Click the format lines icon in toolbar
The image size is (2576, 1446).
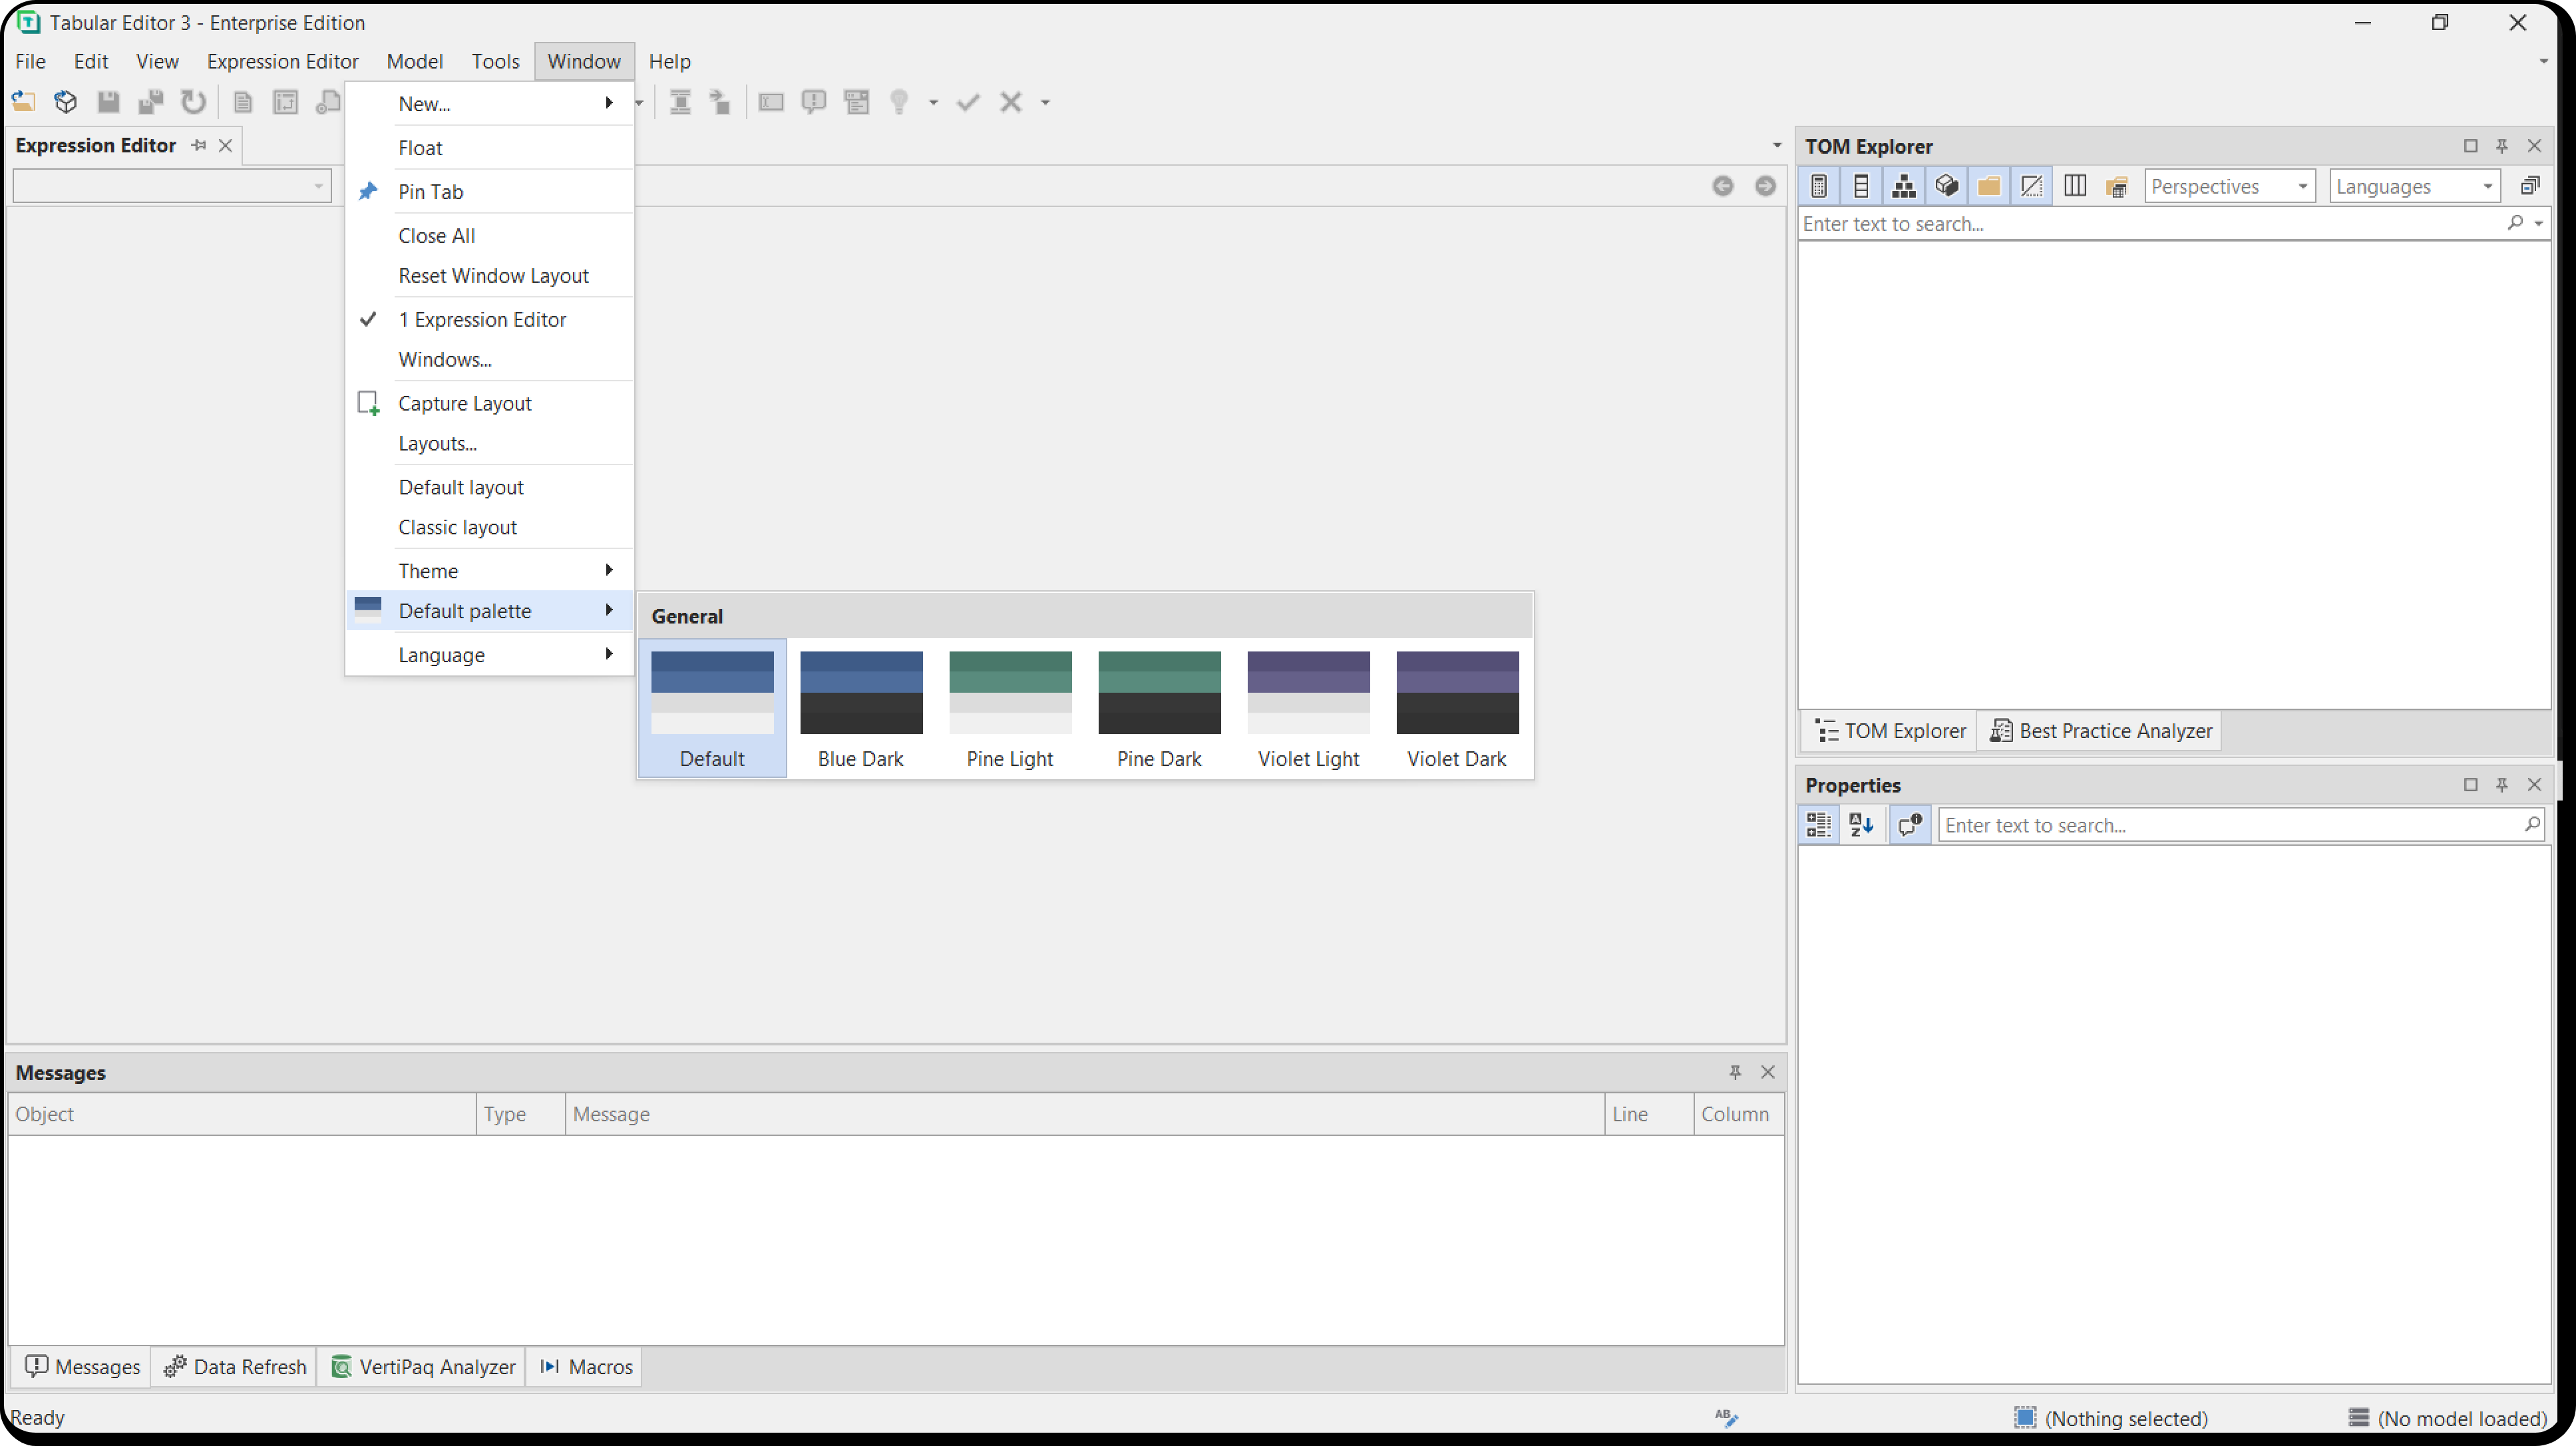680,101
